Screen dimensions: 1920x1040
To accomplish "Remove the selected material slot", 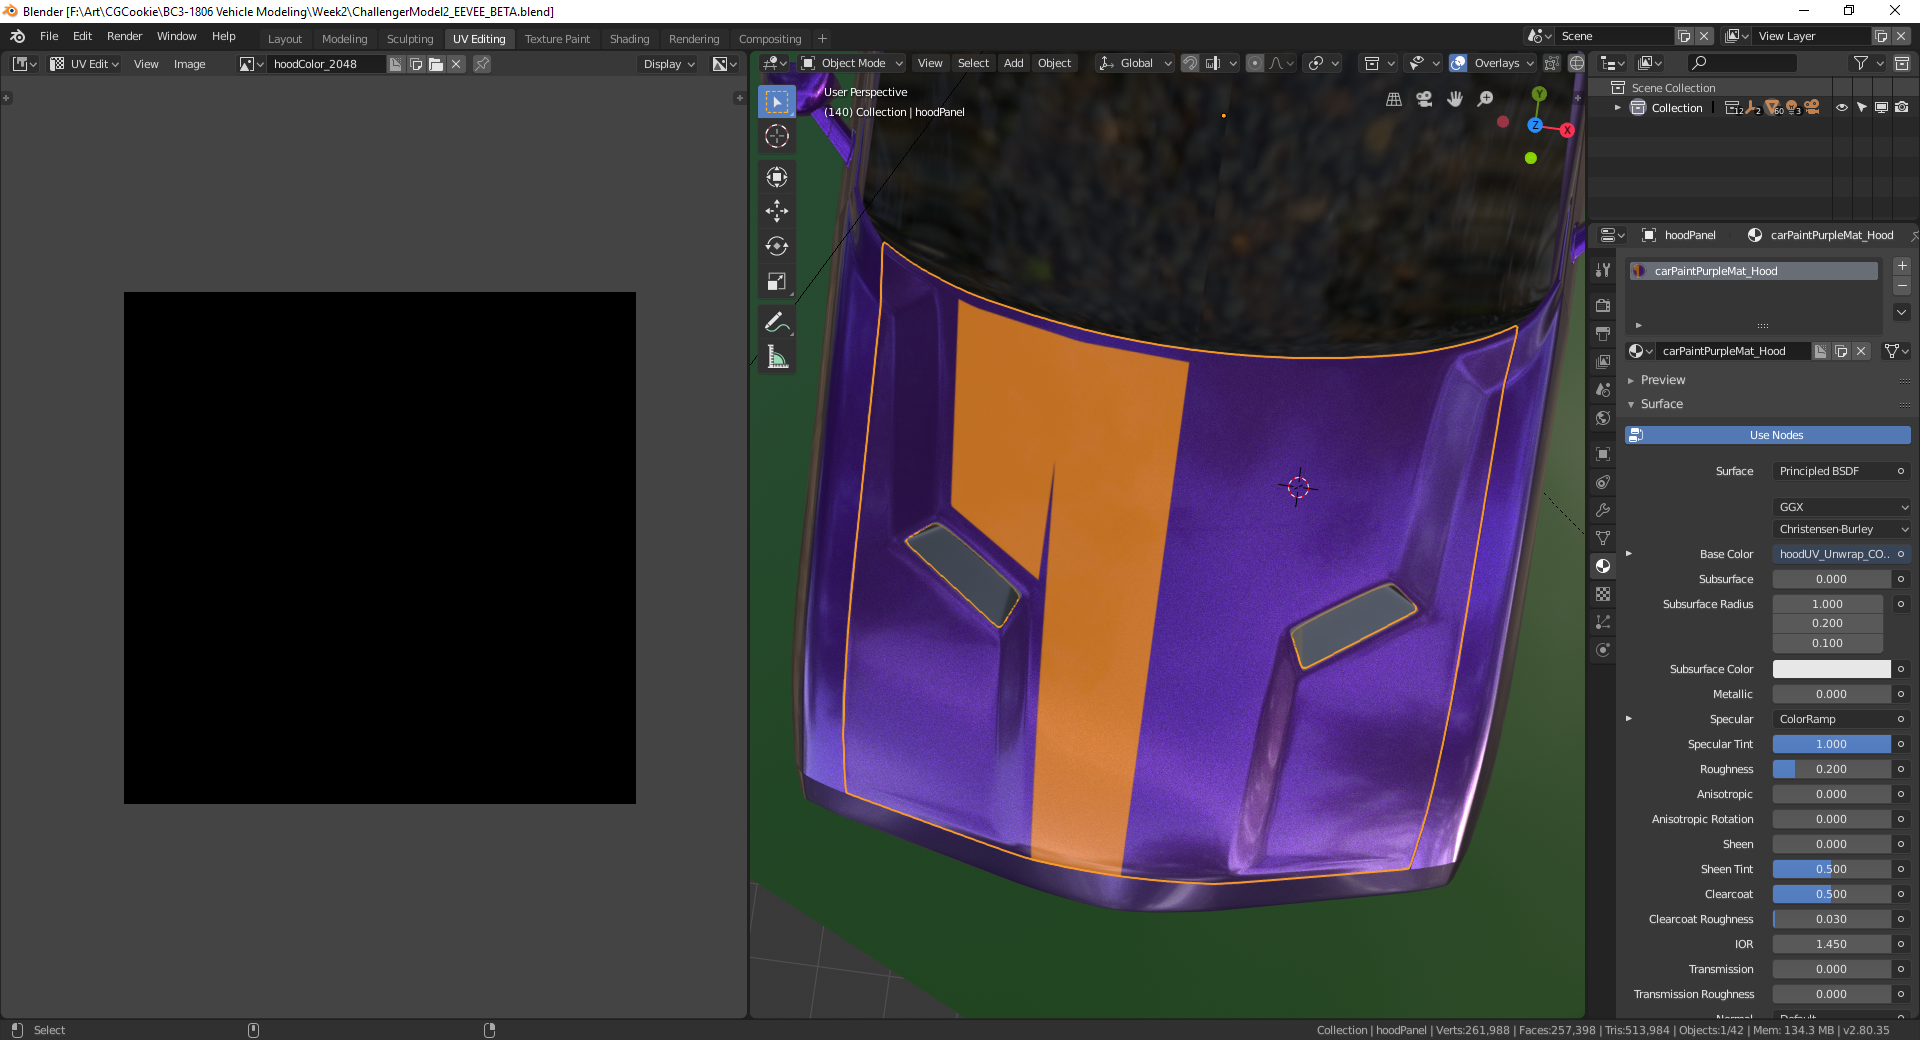I will pyautogui.click(x=1902, y=287).
